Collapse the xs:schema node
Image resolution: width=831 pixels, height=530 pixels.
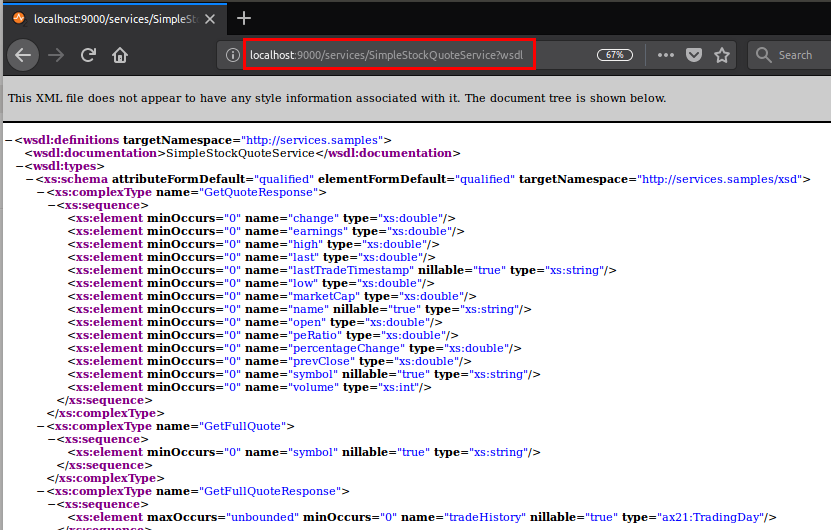click(x=27, y=179)
